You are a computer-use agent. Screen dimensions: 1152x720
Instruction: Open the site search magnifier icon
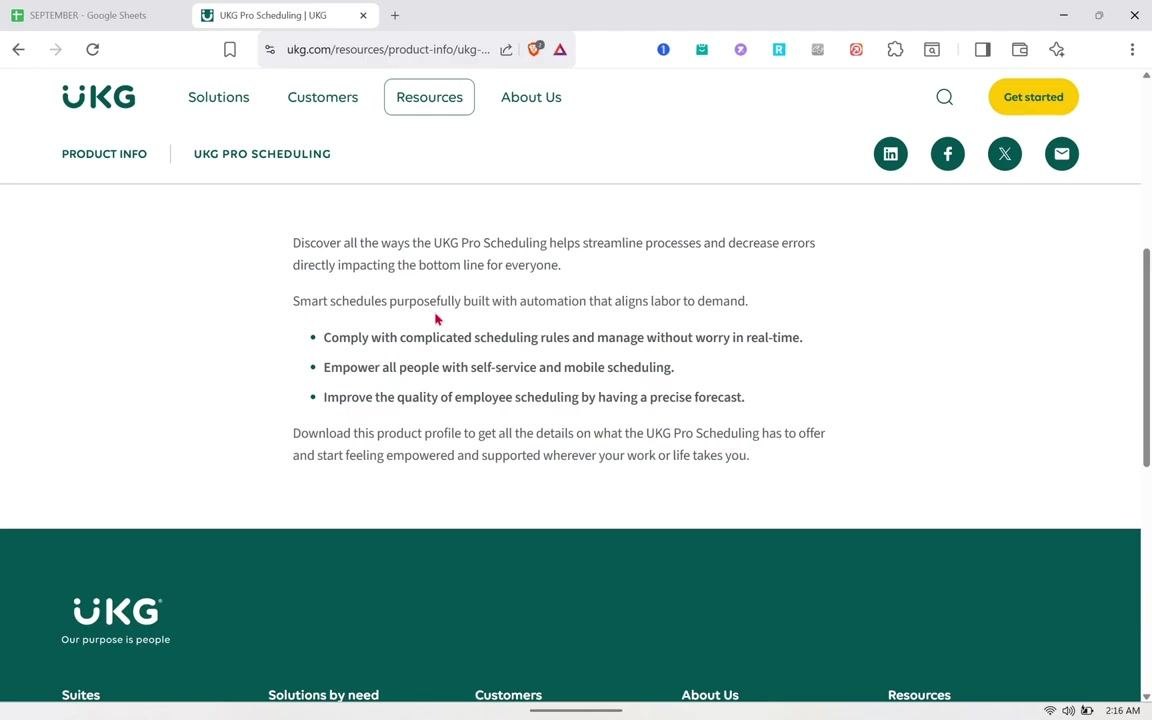(944, 97)
